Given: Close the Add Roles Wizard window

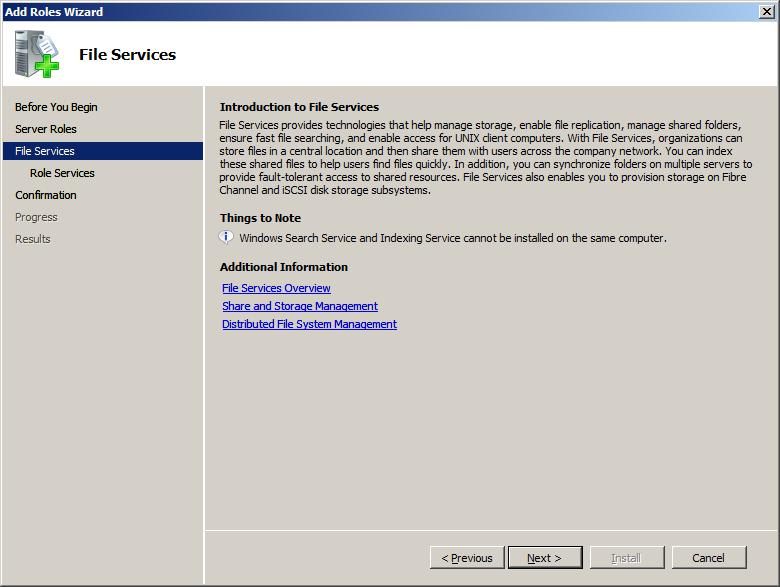Looking at the screenshot, I should [x=767, y=11].
